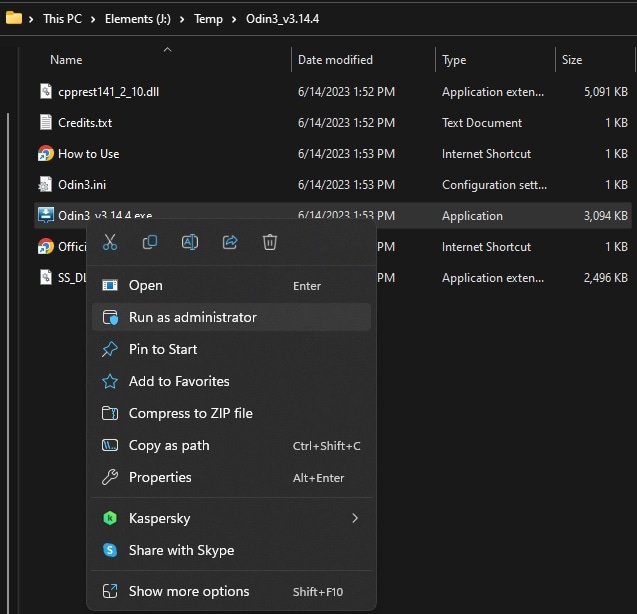
Task: Click the chevron before Temp in breadcrumb
Action: point(183,19)
